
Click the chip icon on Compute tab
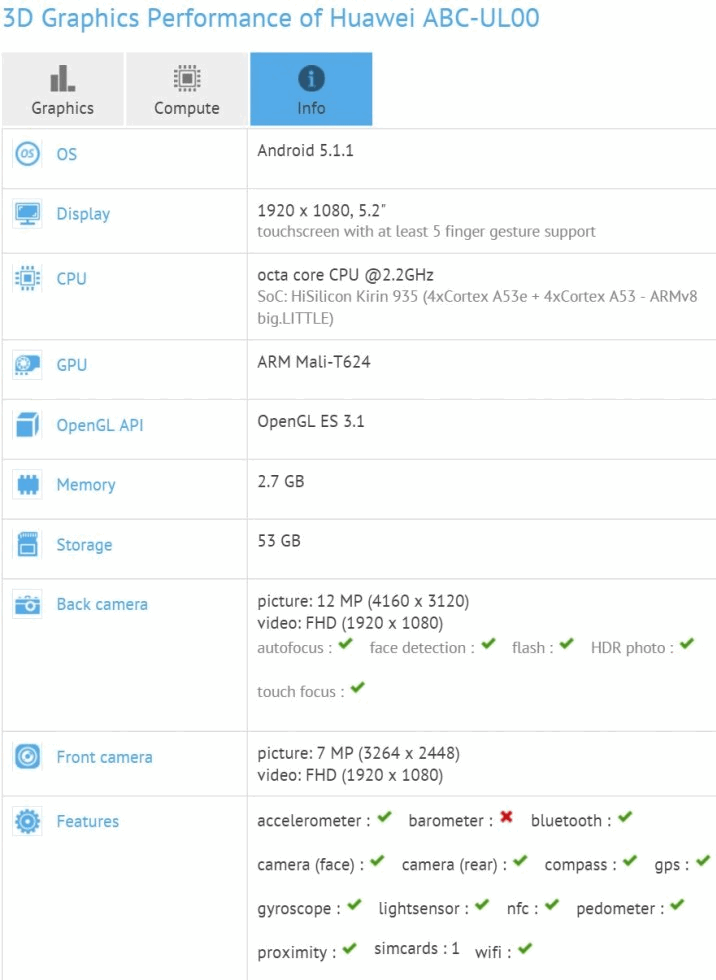187,79
